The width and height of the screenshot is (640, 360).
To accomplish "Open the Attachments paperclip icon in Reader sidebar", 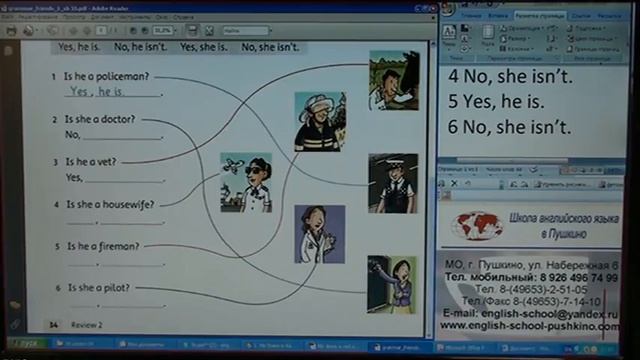I will tap(15, 324).
